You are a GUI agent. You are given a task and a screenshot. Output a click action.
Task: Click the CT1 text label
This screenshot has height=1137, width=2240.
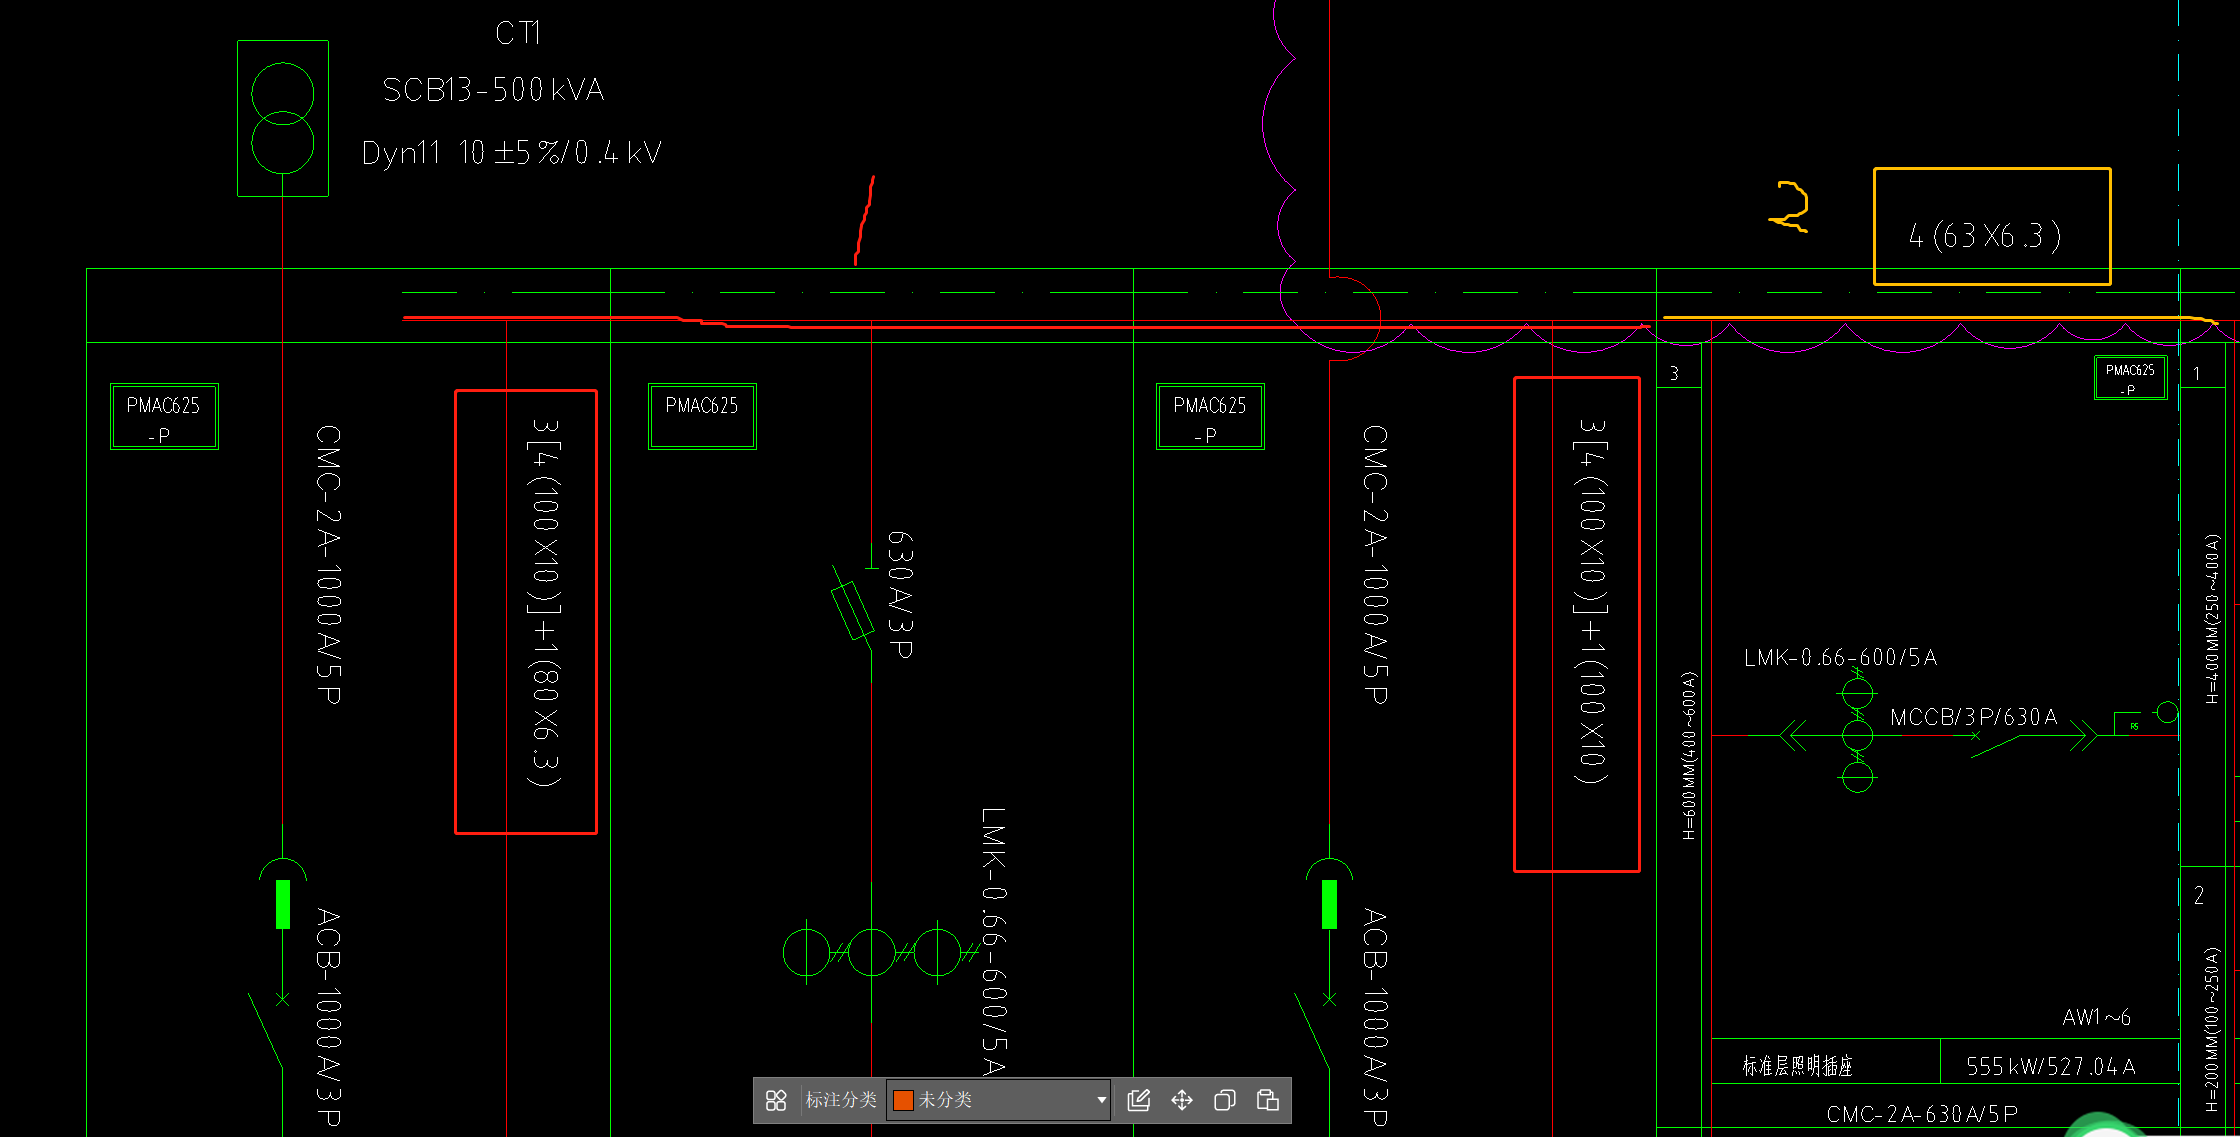(x=518, y=33)
